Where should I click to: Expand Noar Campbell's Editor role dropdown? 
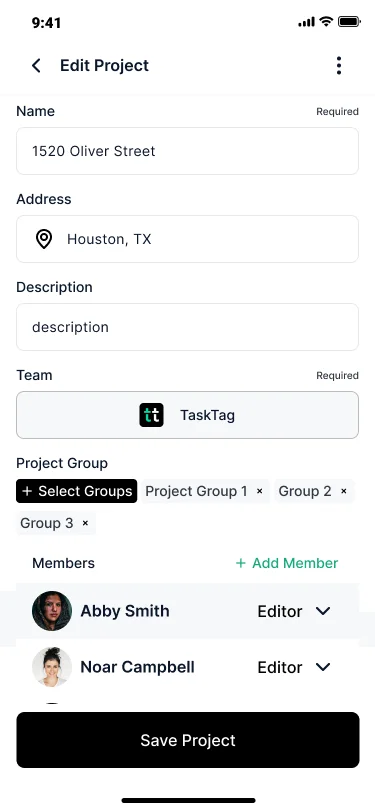click(294, 668)
